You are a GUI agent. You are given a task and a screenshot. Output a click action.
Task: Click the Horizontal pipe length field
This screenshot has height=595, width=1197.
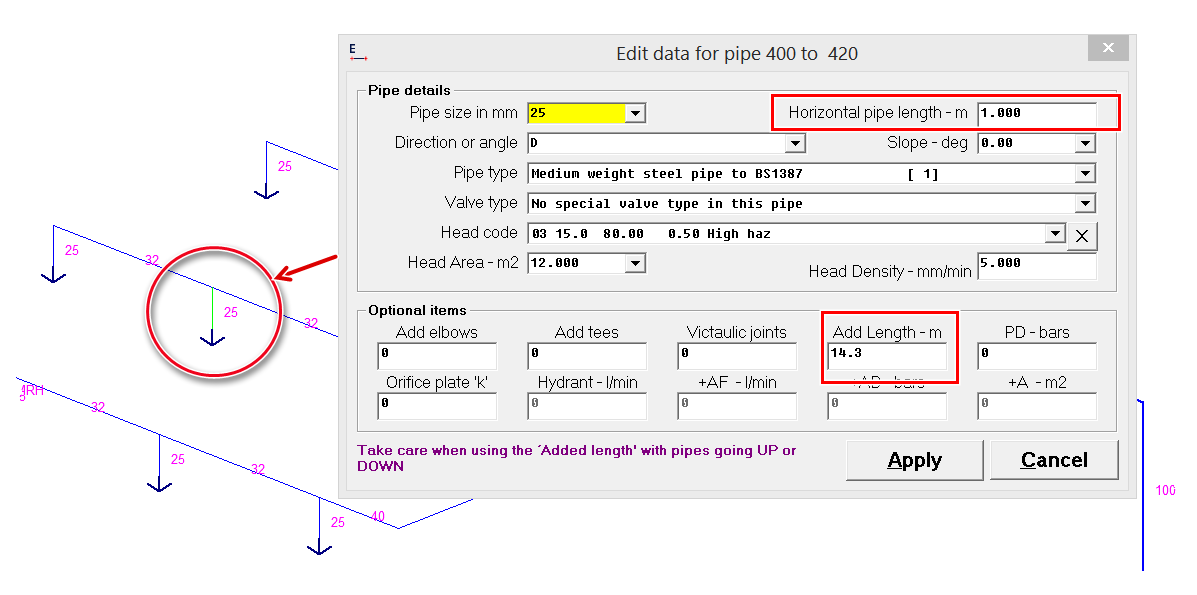pyautogui.click(x=1036, y=114)
